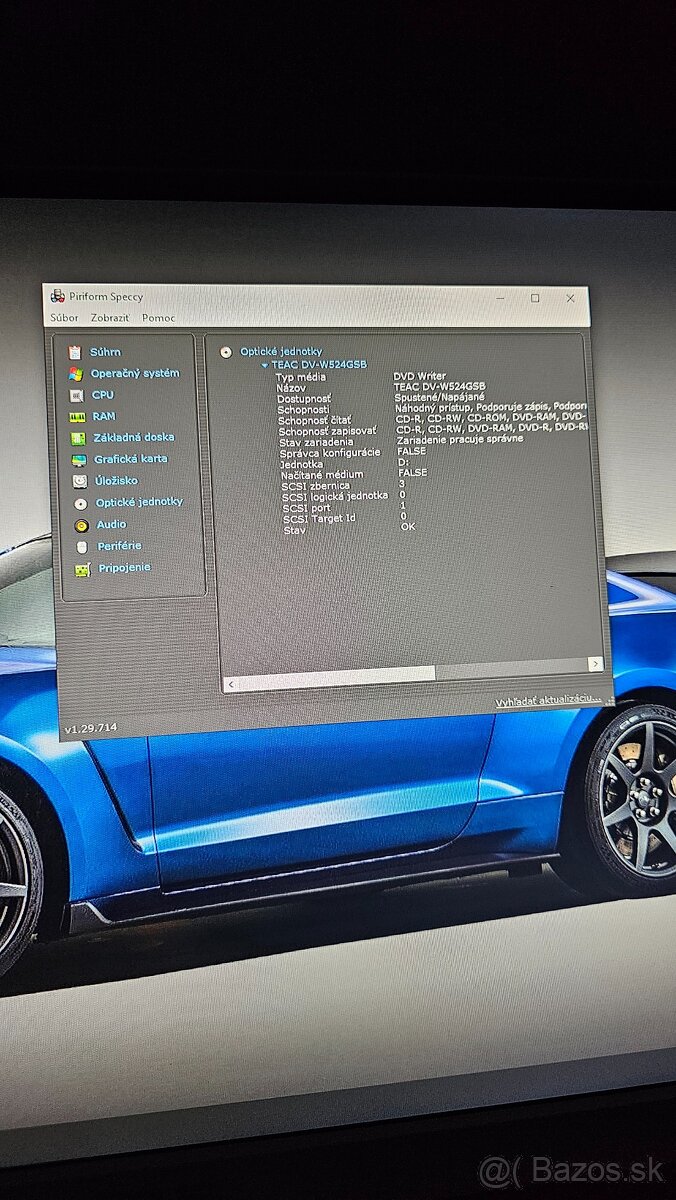Maximize the Piriform Speccy window

pos(535,298)
